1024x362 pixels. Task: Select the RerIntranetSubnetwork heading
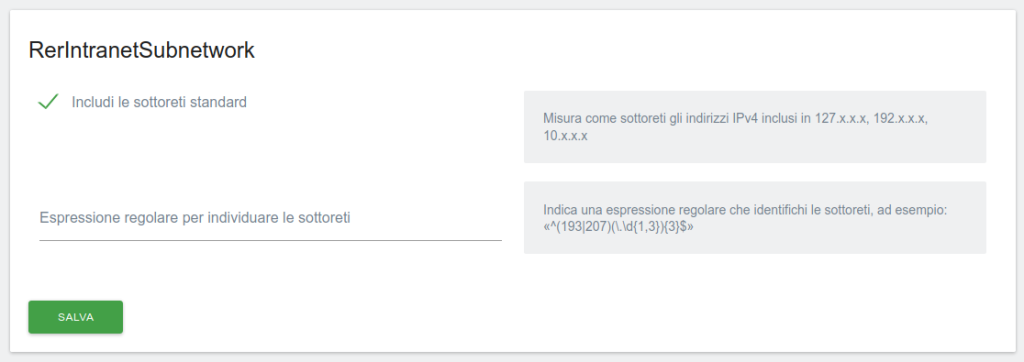click(x=142, y=50)
